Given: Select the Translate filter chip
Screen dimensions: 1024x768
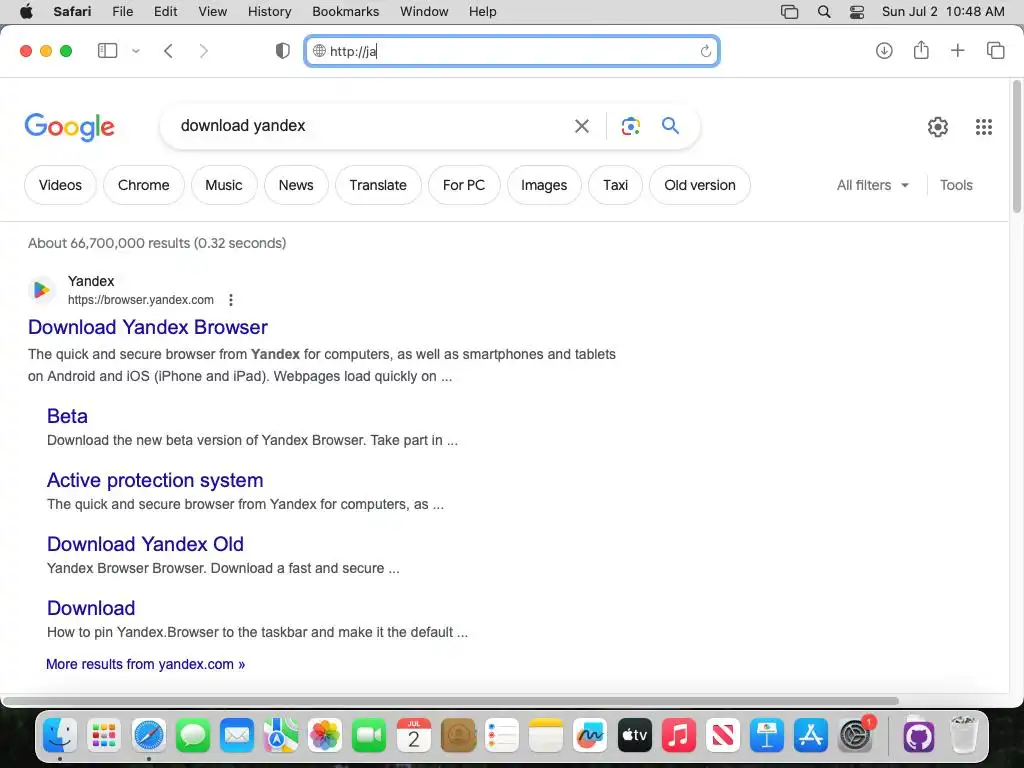Looking at the screenshot, I should tap(378, 185).
